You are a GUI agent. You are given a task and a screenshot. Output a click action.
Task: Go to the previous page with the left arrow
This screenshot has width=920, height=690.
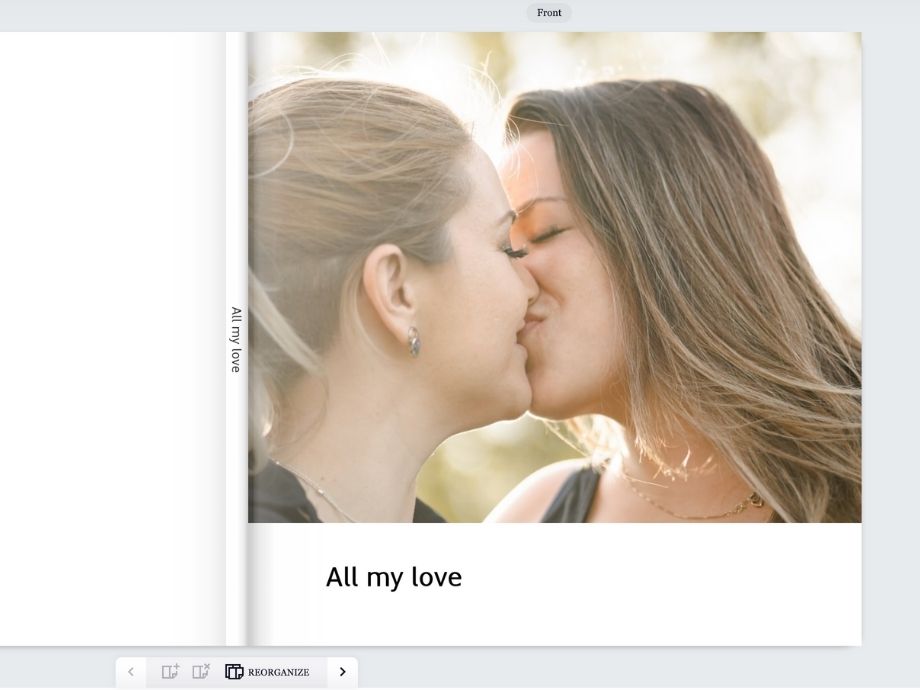click(x=131, y=672)
